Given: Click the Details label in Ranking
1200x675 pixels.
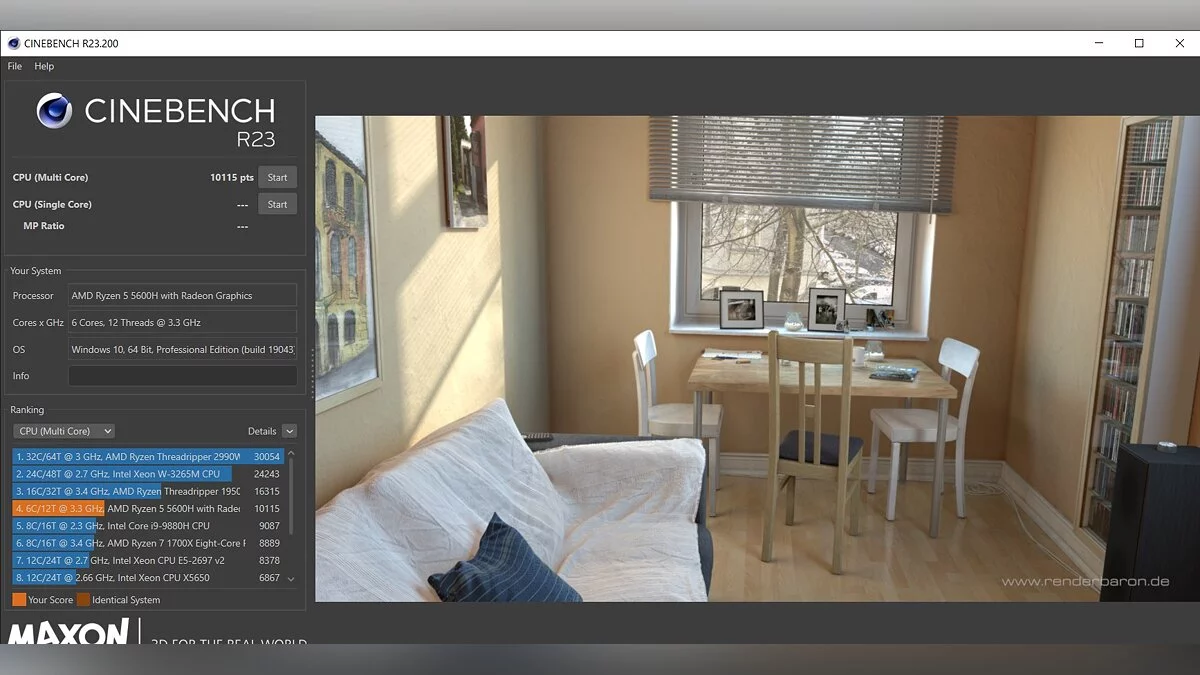Looking at the screenshot, I should pyautogui.click(x=262, y=431).
